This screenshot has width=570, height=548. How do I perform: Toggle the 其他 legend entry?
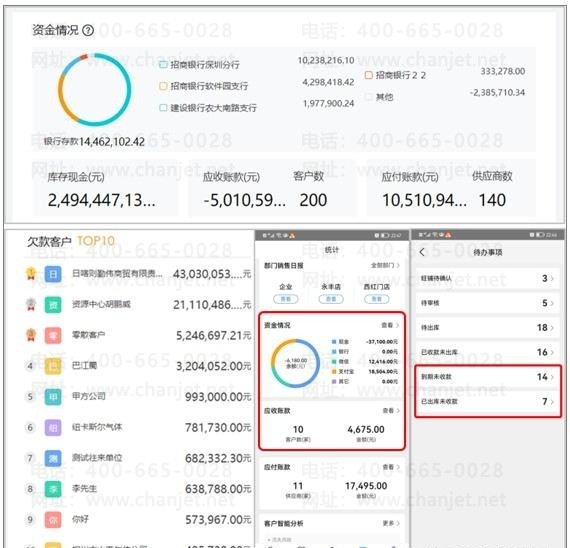pos(380,97)
